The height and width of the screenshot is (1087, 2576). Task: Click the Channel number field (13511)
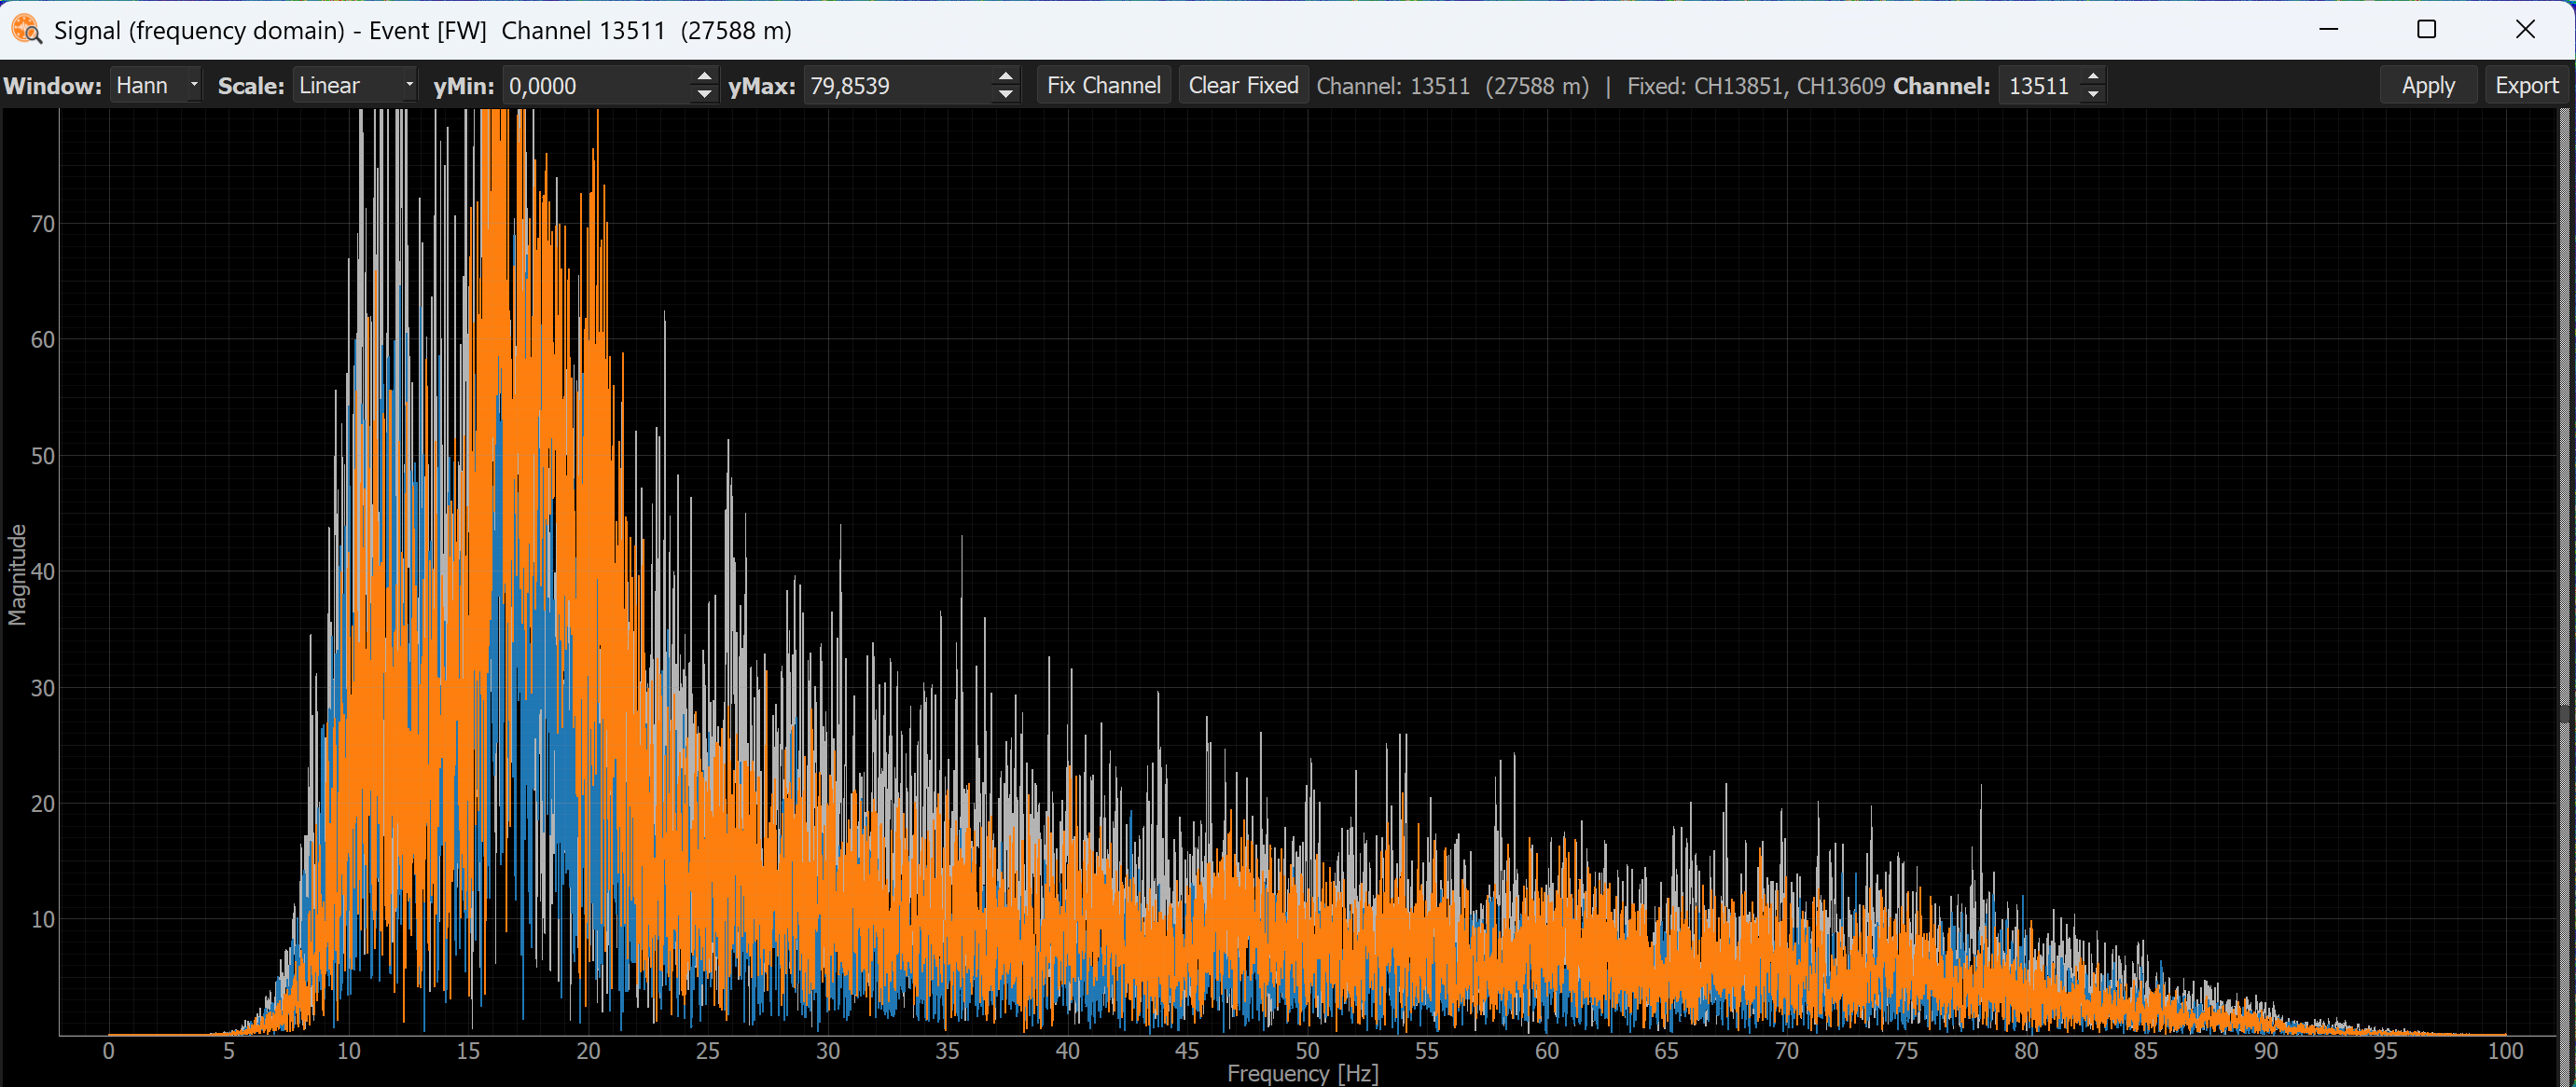[2038, 86]
